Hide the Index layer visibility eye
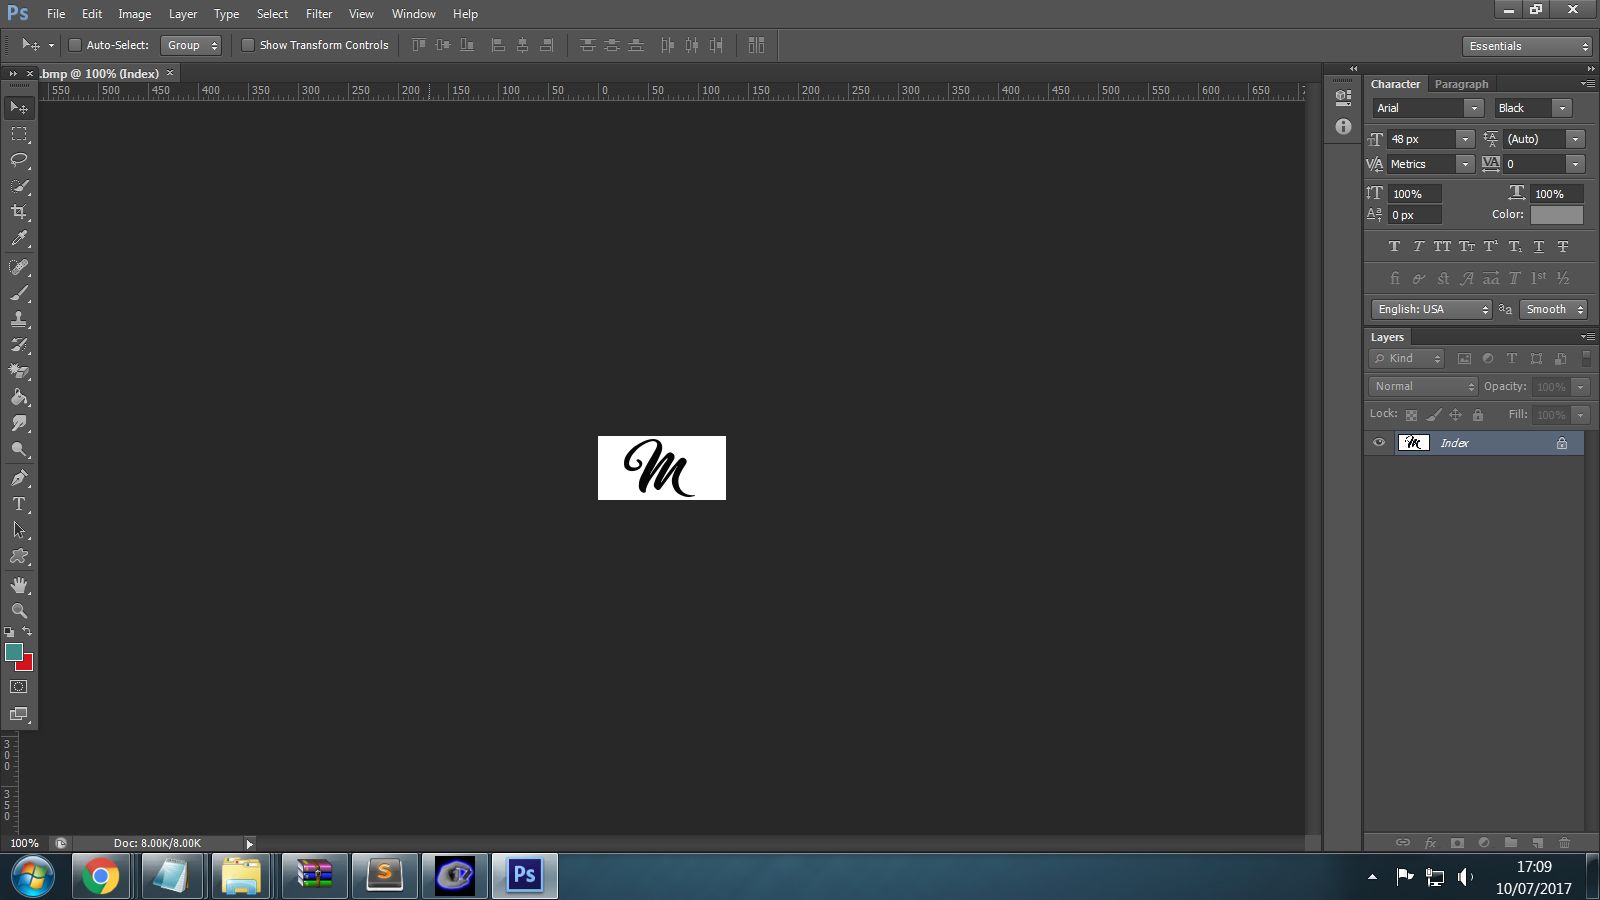This screenshot has height=900, width=1600. (1379, 443)
